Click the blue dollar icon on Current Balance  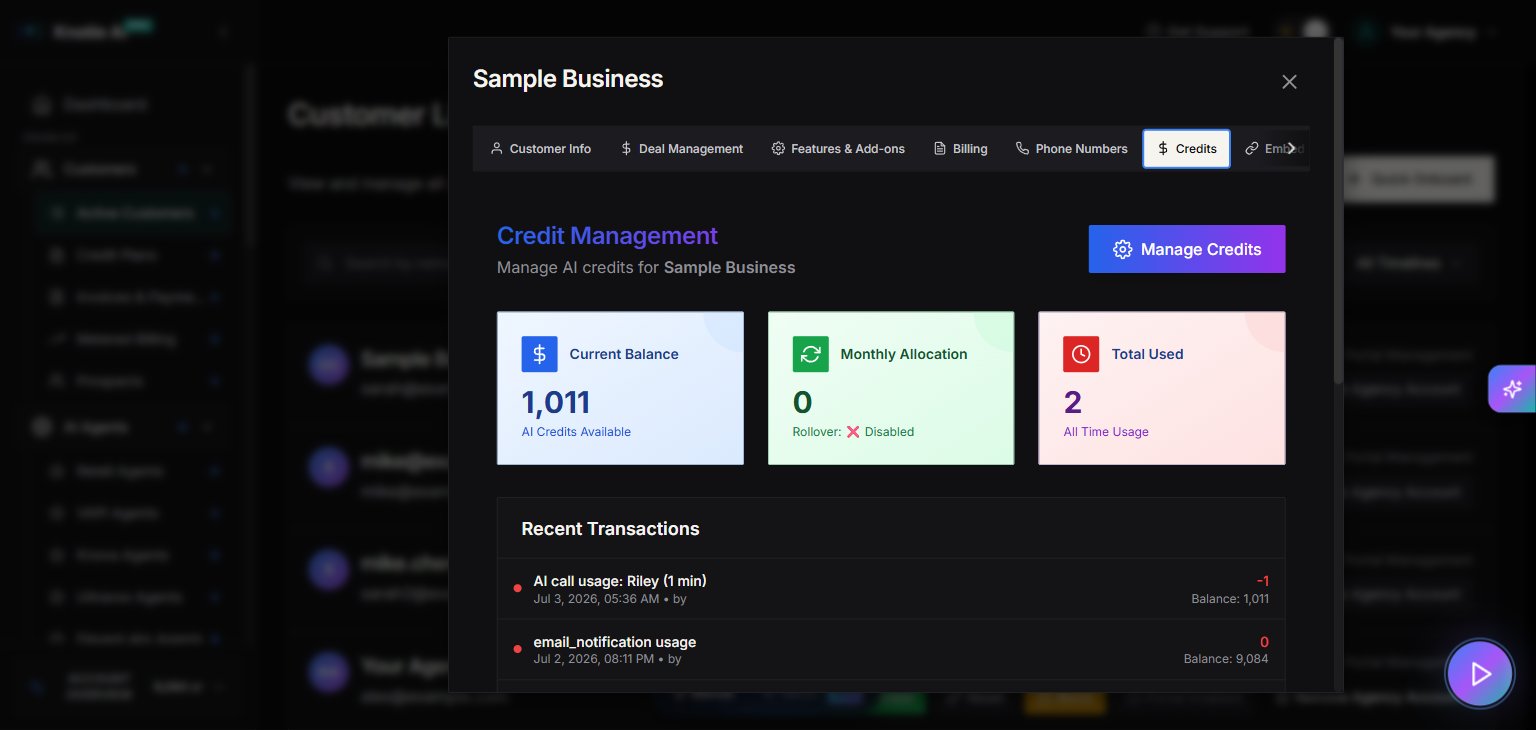coord(539,354)
